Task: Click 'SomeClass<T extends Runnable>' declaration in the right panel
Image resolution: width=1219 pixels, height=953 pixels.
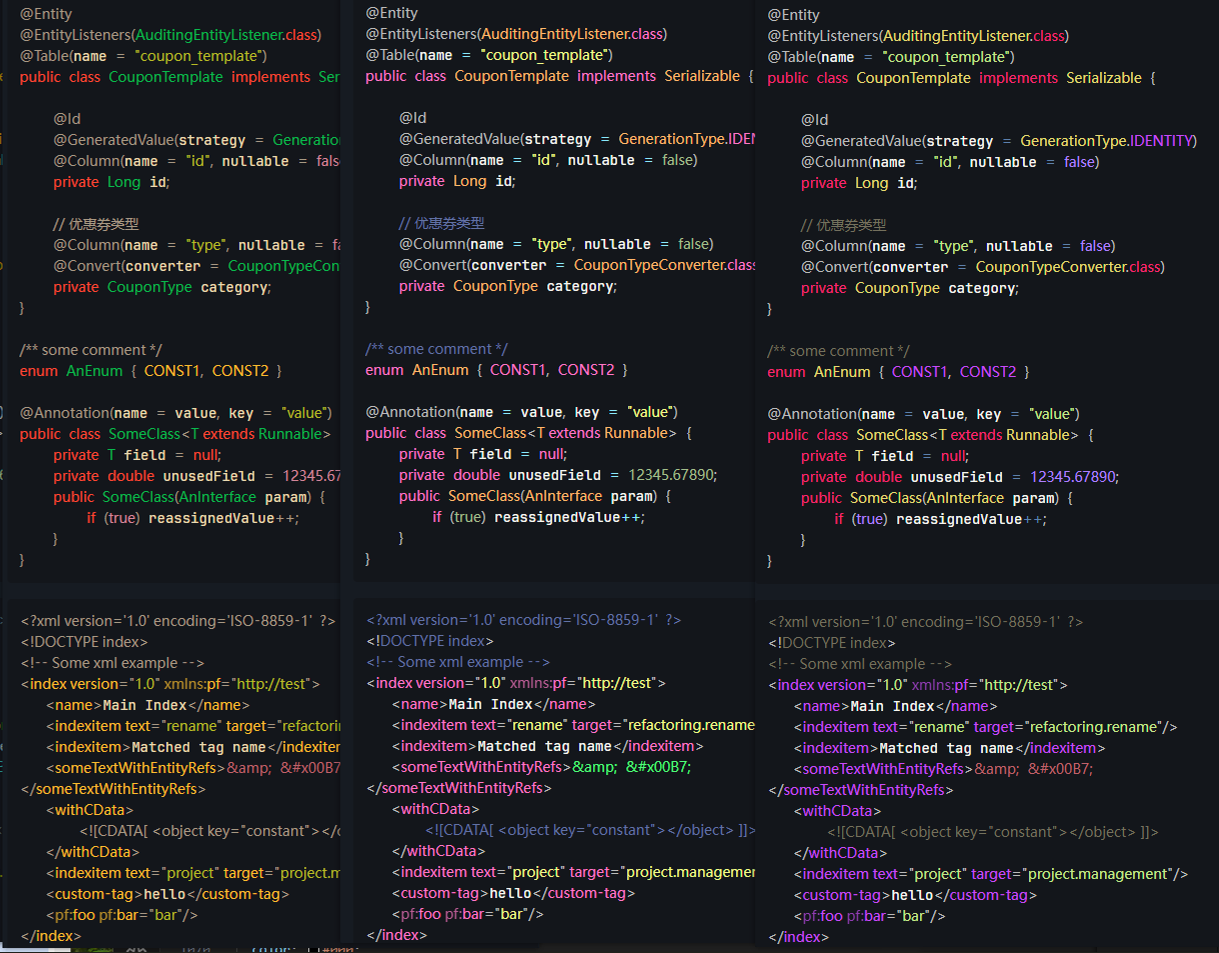Action: pyautogui.click(x=967, y=435)
